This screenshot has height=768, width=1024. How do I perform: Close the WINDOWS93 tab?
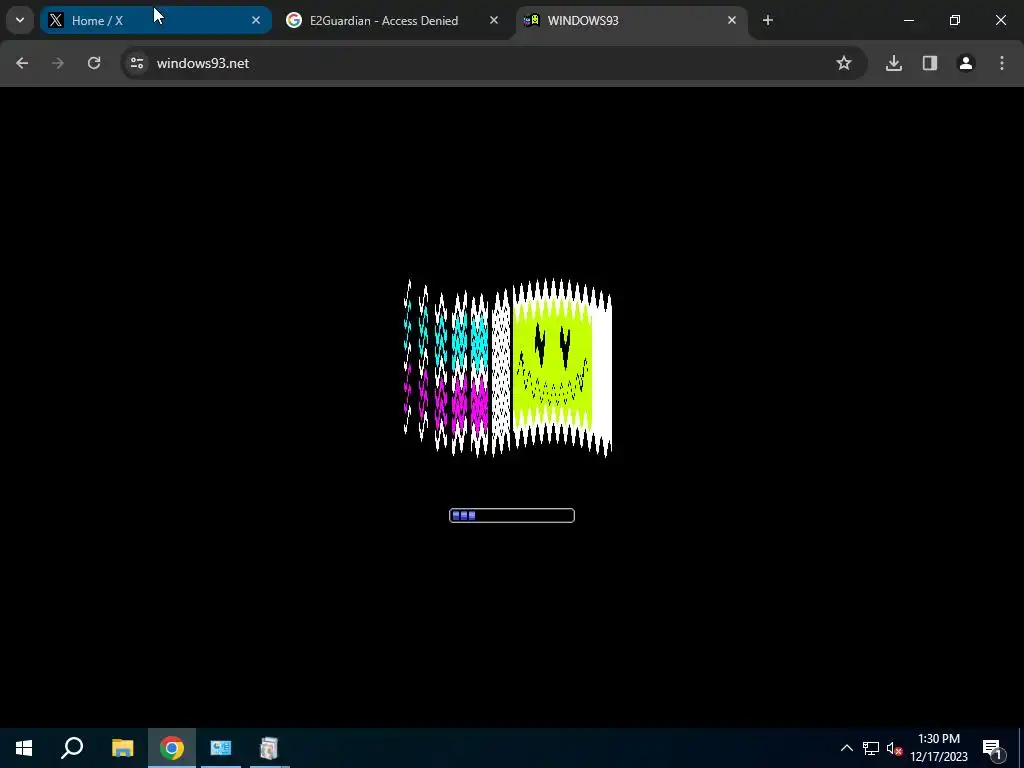click(731, 20)
